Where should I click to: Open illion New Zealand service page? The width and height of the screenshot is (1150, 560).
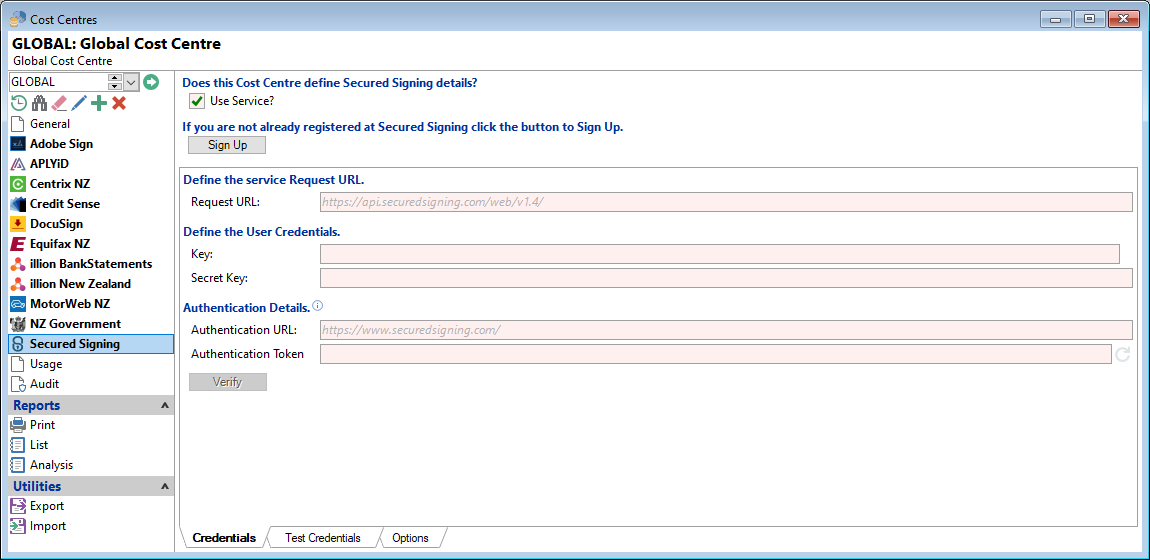tap(91, 284)
